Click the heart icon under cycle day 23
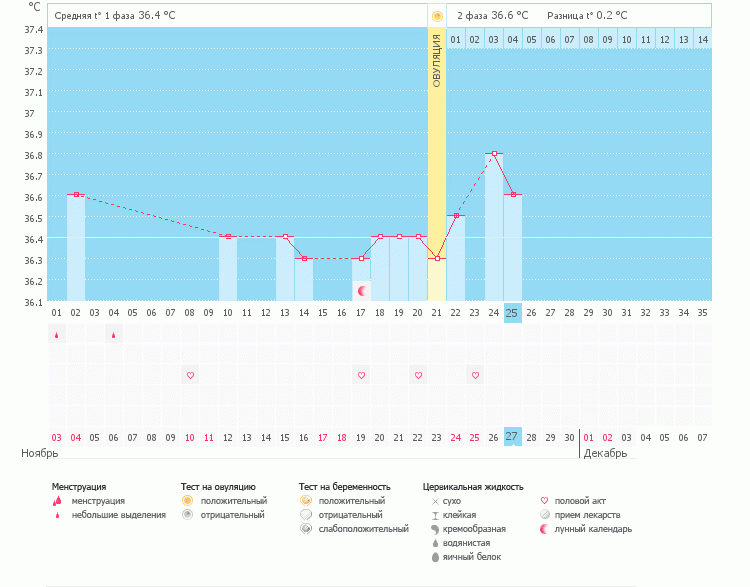This screenshot has width=750, height=587. tap(475, 375)
